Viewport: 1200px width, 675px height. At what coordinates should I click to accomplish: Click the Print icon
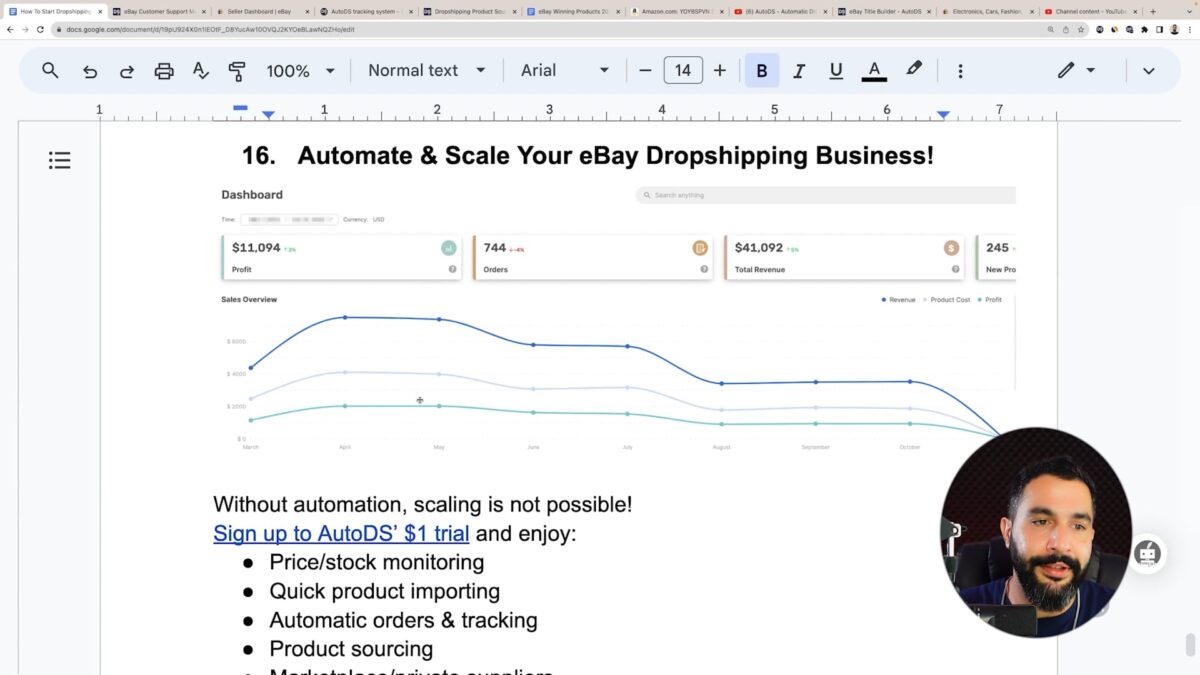(x=164, y=71)
